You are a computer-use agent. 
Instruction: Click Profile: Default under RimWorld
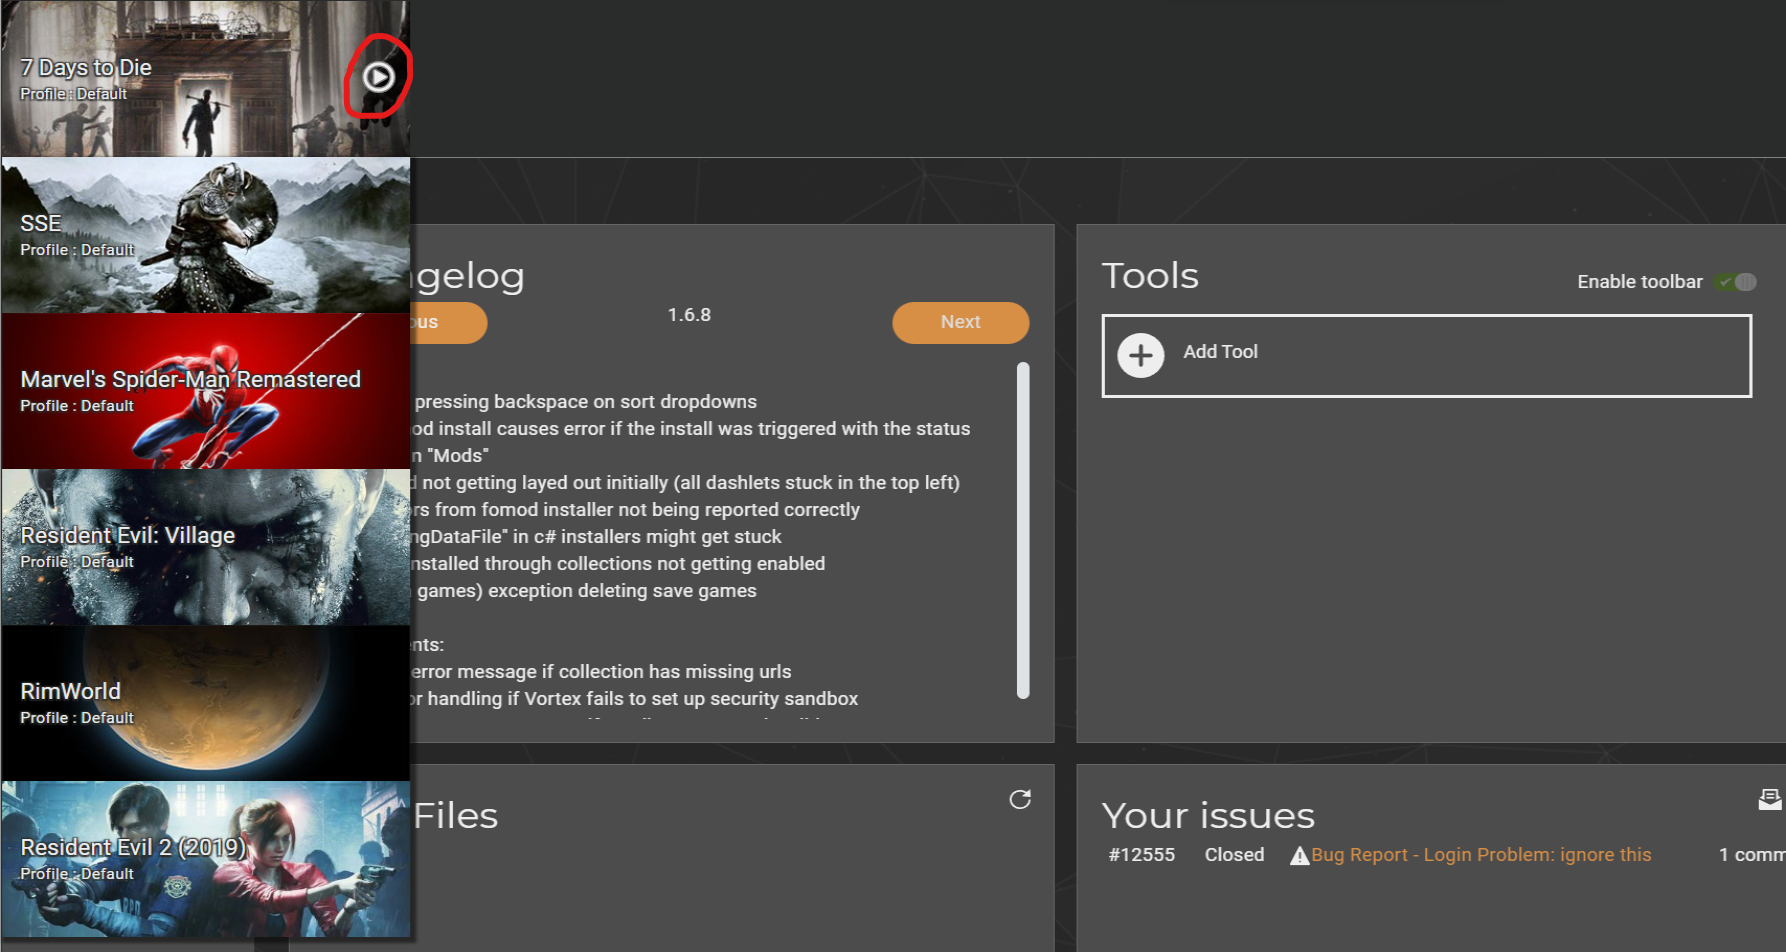pos(77,717)
